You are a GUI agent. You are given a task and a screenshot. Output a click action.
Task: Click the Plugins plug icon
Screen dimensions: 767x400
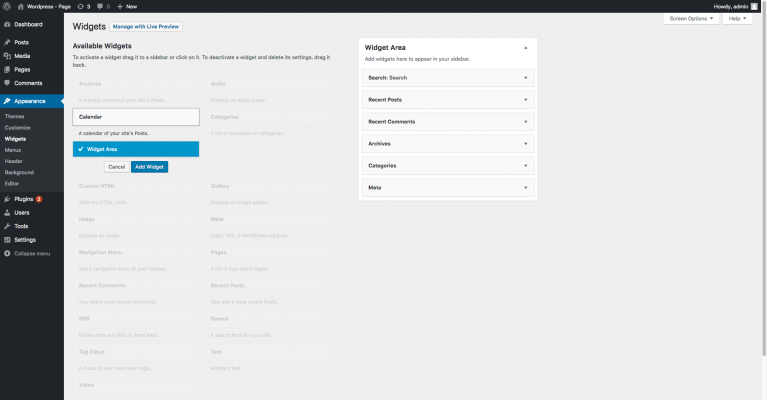[x=7, y=199]
